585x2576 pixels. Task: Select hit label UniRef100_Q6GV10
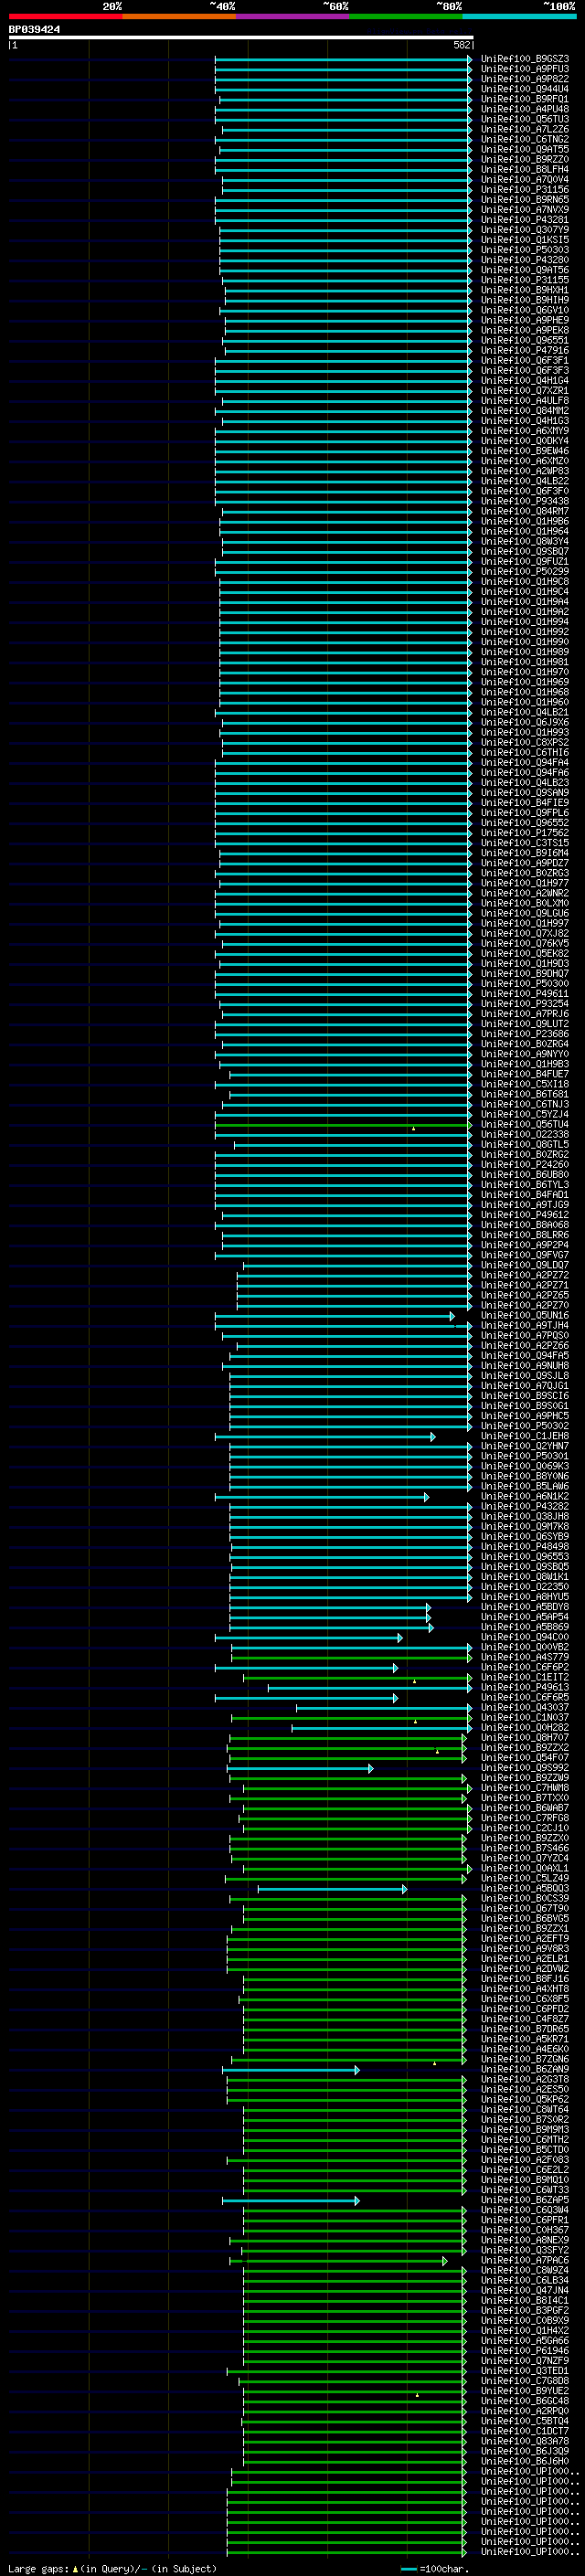525,310
